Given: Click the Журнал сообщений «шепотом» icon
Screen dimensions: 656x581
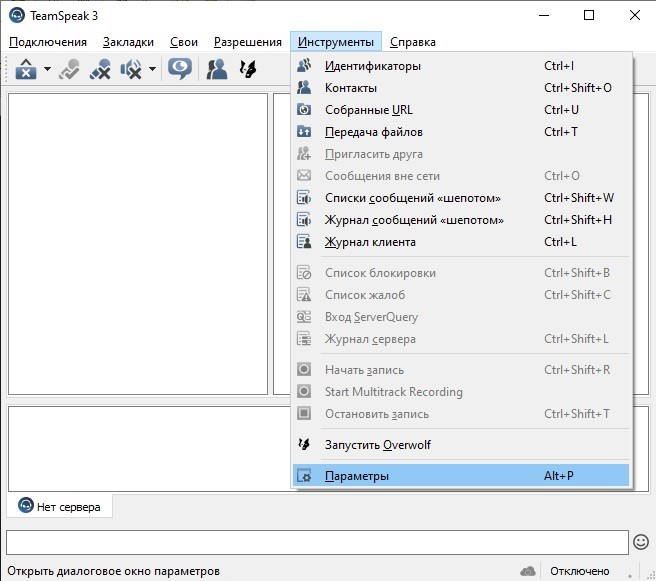Looking at the screenshot, I should click(x=304, y=220).
